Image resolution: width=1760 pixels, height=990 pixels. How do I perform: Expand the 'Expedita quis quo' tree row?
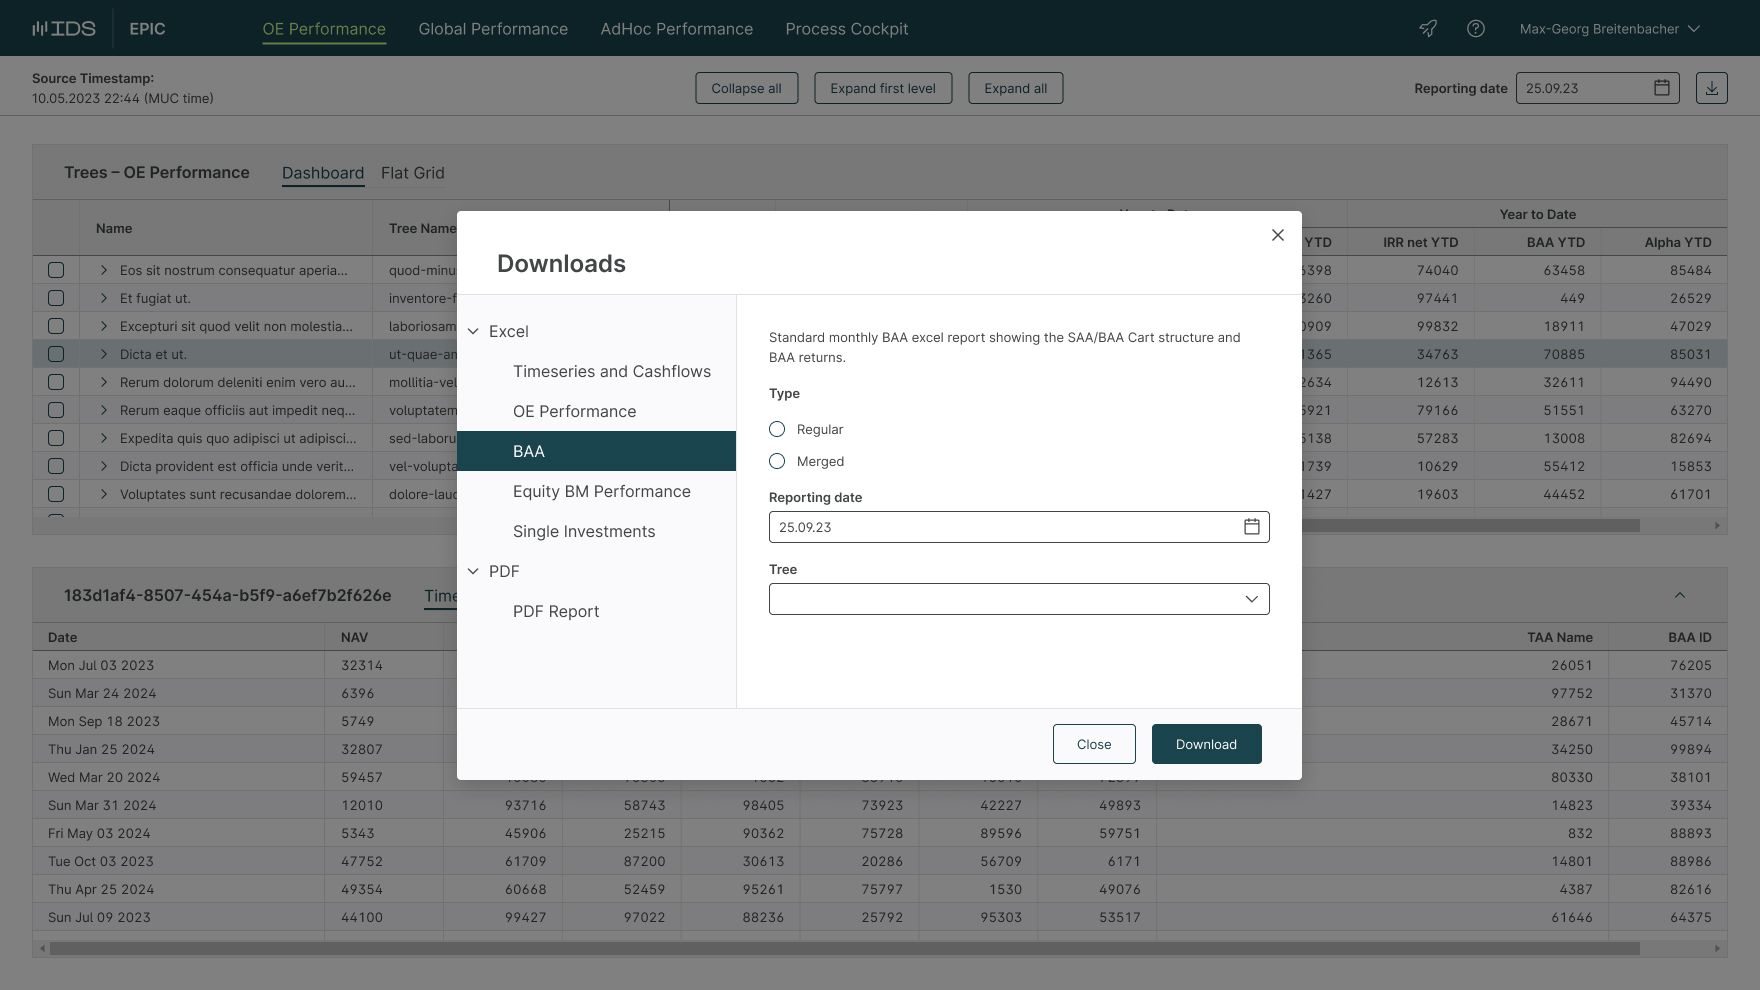[x=103, y=438]
